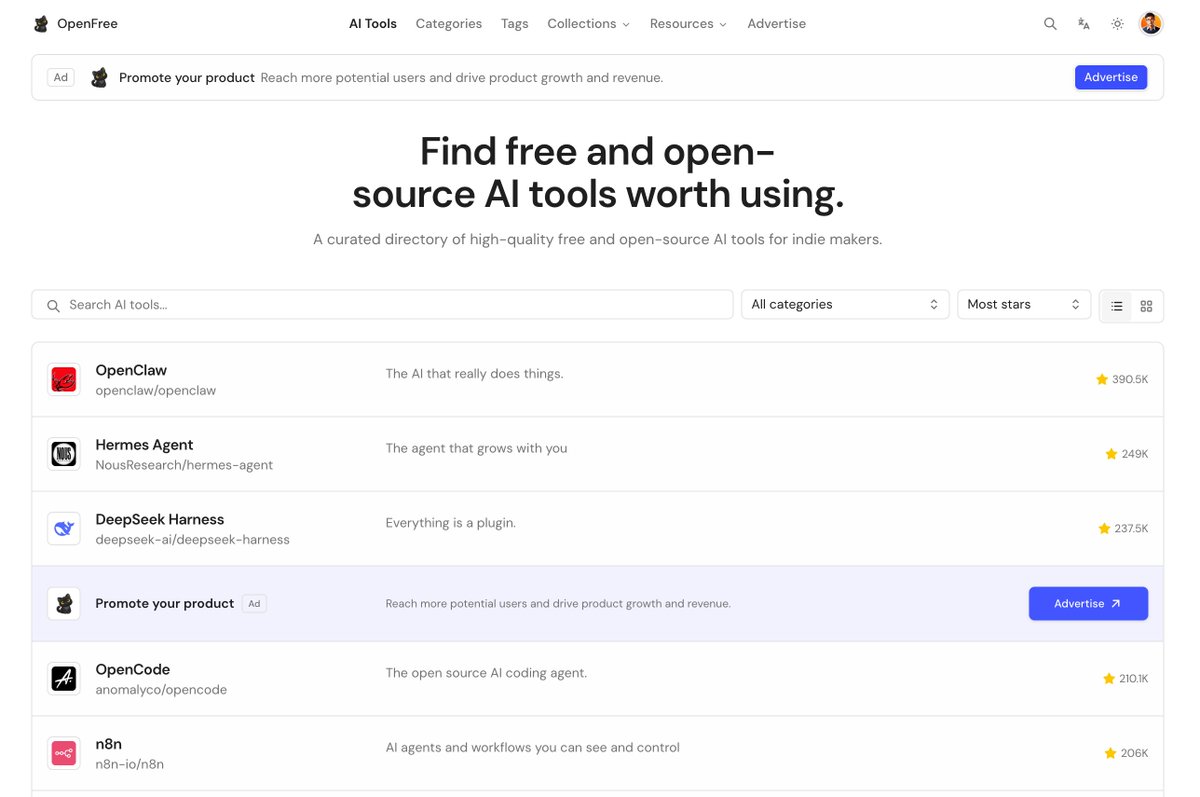Click the cat icon in the top ad banner
The width and height of the screenshot is (1200, 797).
99,78
